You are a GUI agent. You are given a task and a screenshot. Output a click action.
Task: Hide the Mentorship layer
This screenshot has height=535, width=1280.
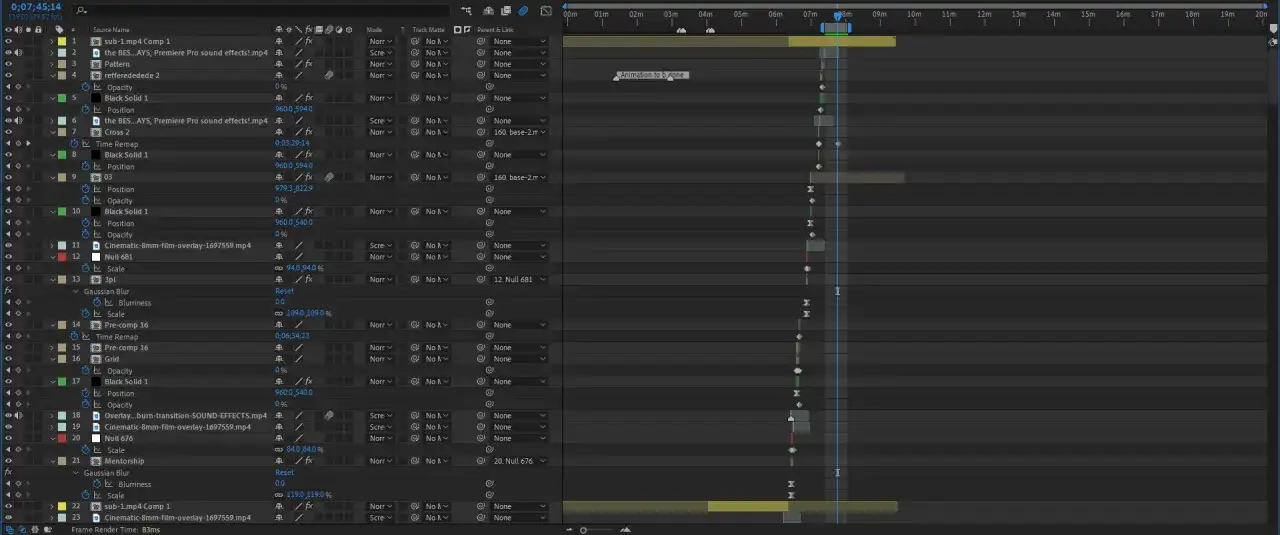(x=8, y=461)
